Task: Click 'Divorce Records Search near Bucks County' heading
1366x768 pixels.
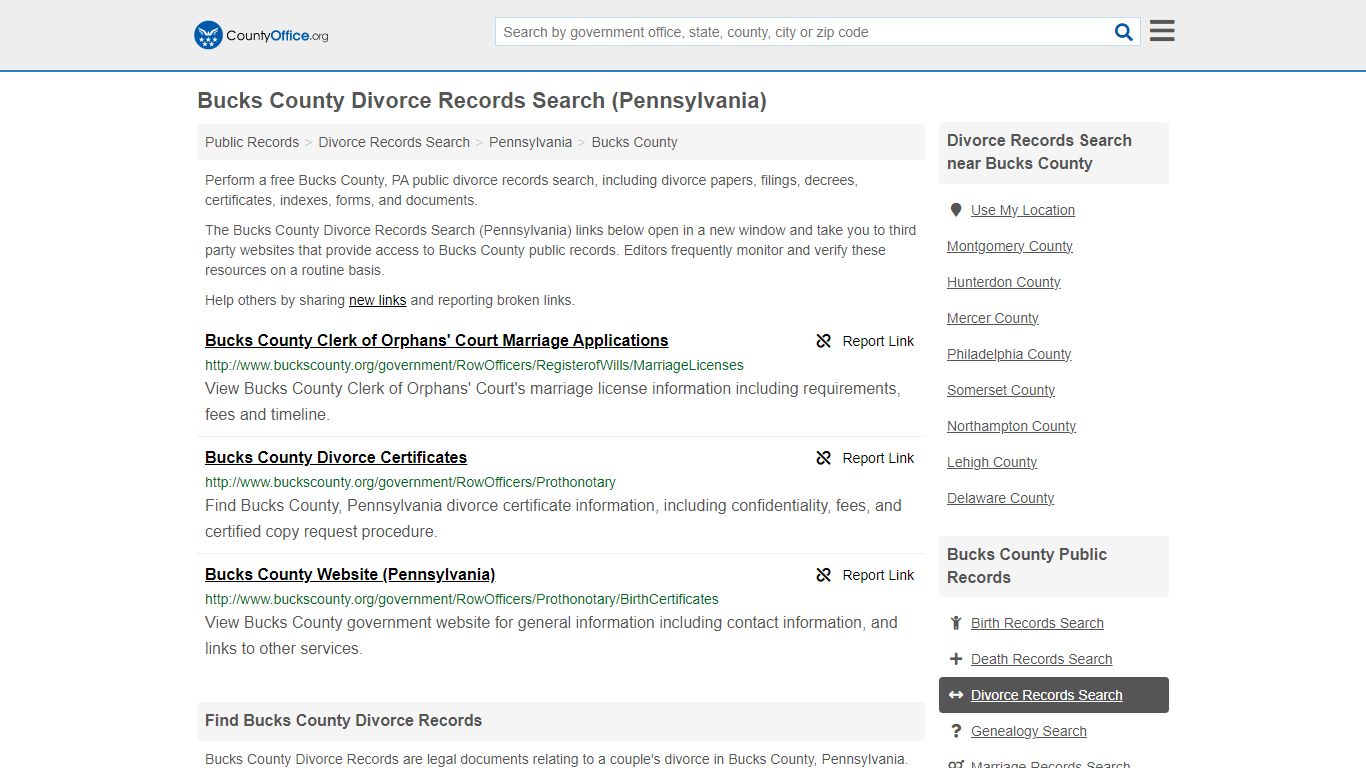Action: (x=1039, y=152)
